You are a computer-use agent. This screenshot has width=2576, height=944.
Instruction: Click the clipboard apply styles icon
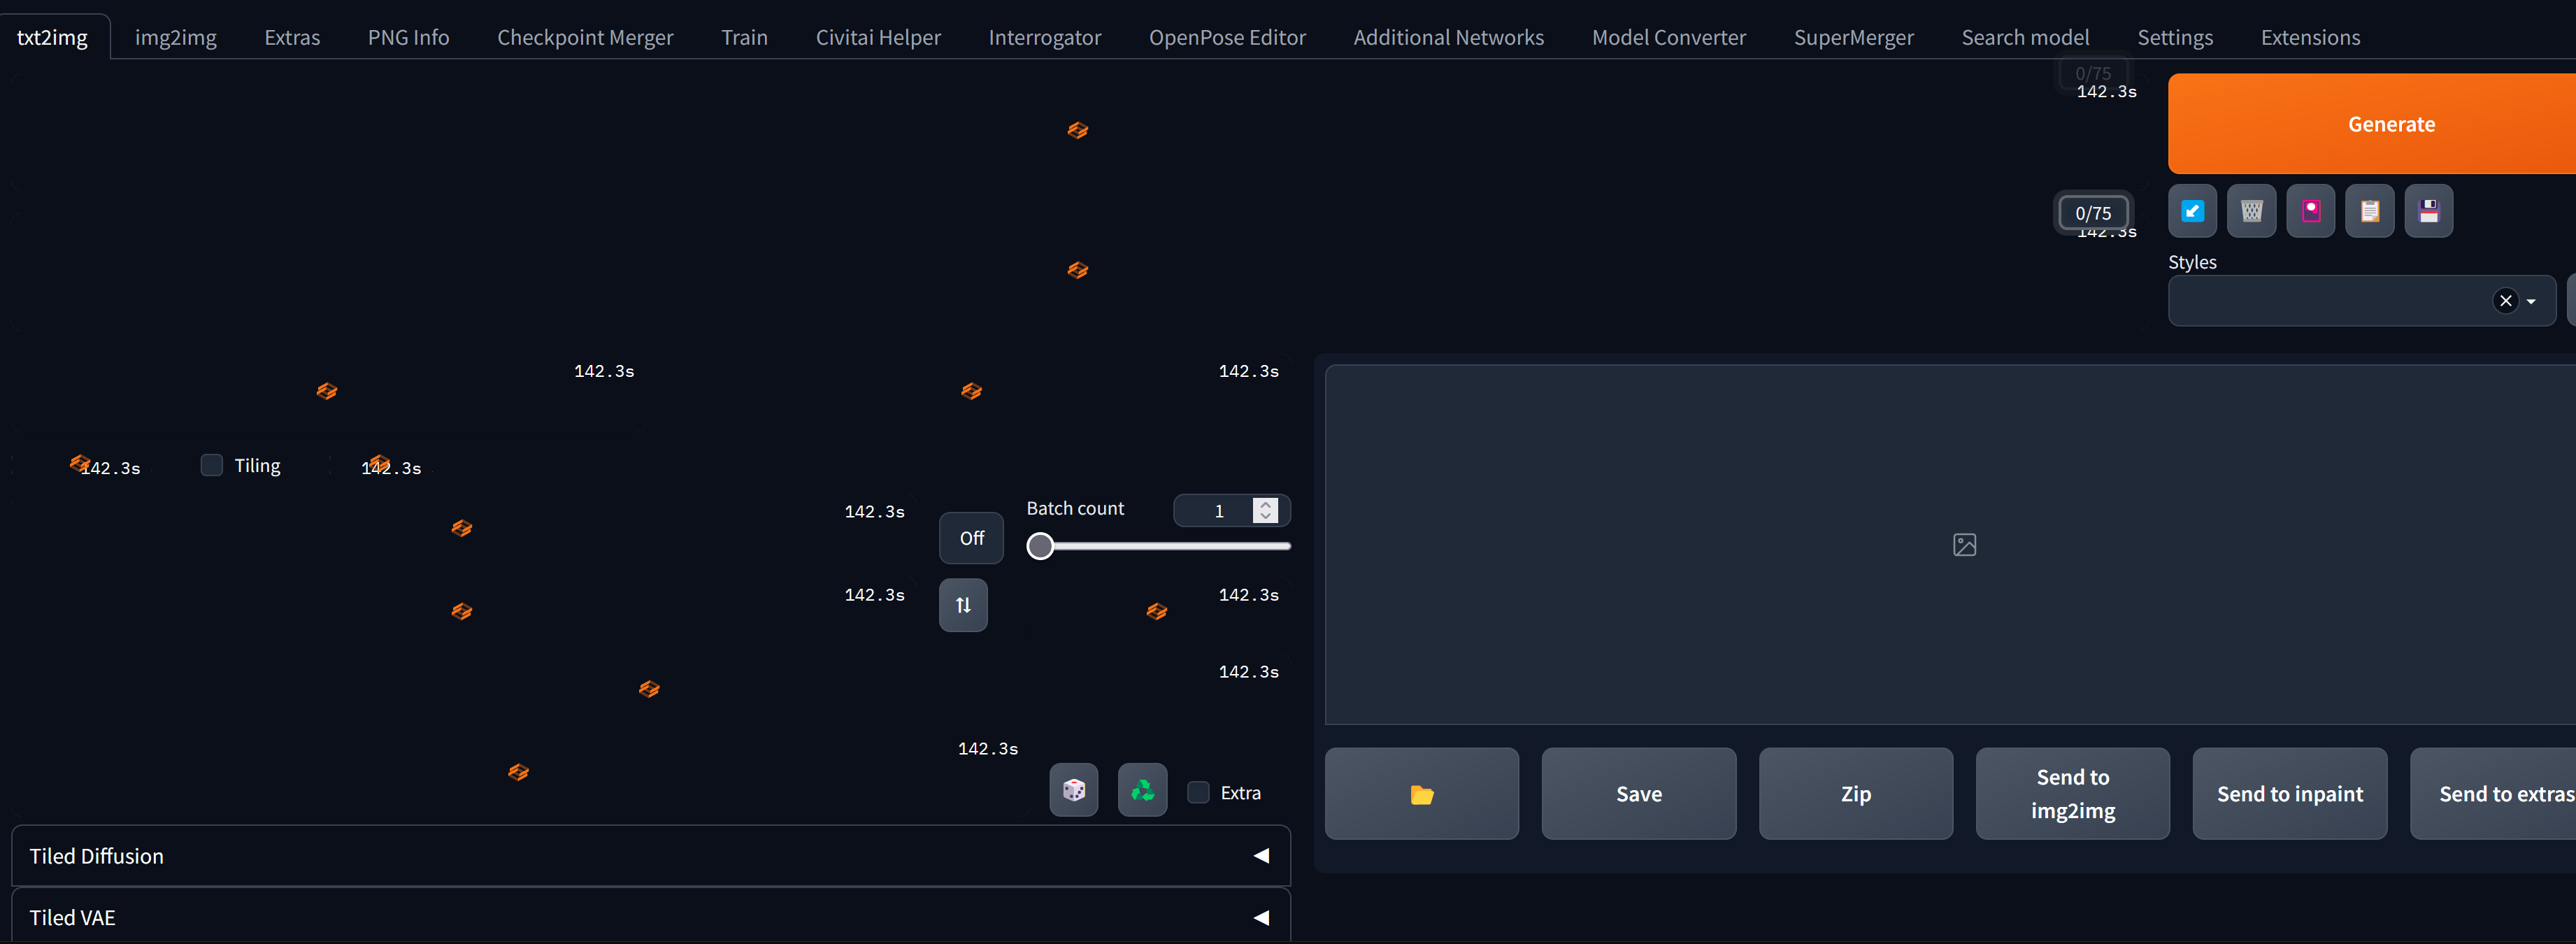2369,211
